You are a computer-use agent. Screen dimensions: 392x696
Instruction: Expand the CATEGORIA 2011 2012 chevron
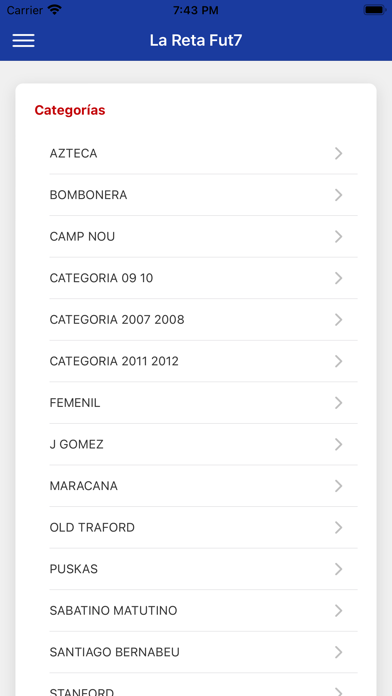(338, 361)
